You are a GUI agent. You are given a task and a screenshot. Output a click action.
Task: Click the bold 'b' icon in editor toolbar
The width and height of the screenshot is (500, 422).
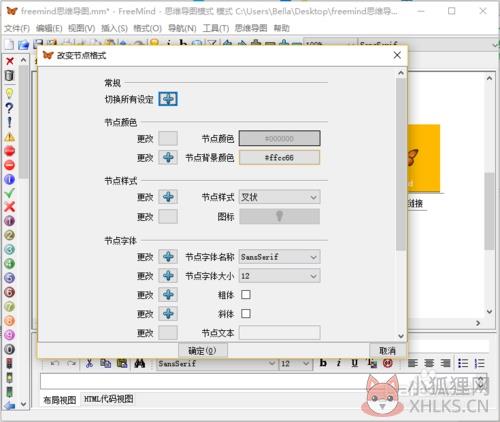tap(323, 363)
